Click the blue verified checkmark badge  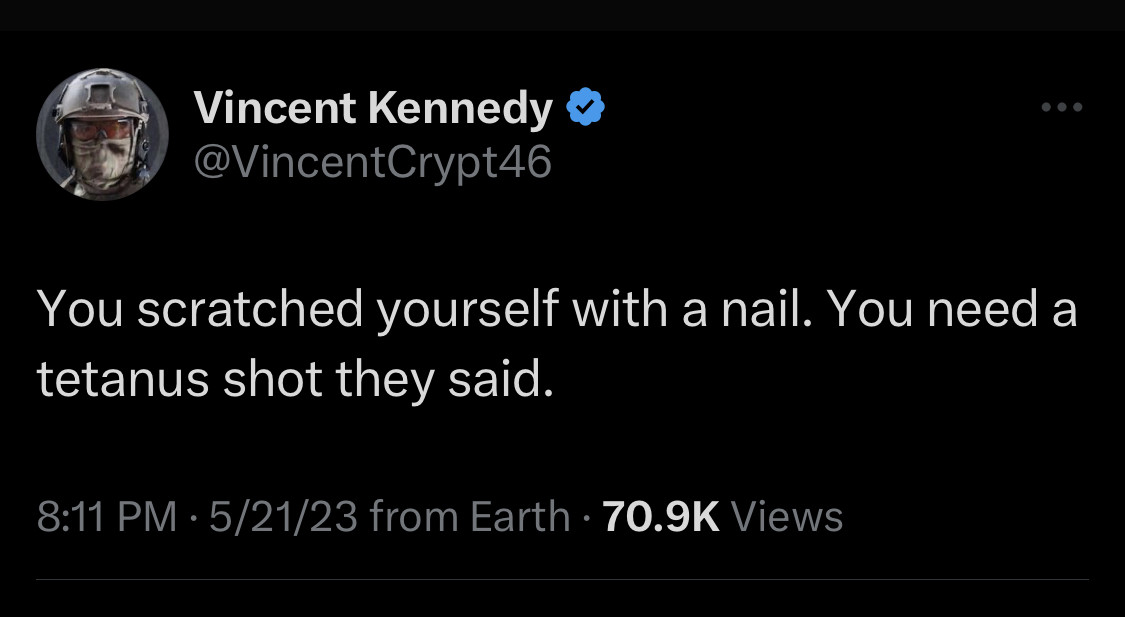585,107
